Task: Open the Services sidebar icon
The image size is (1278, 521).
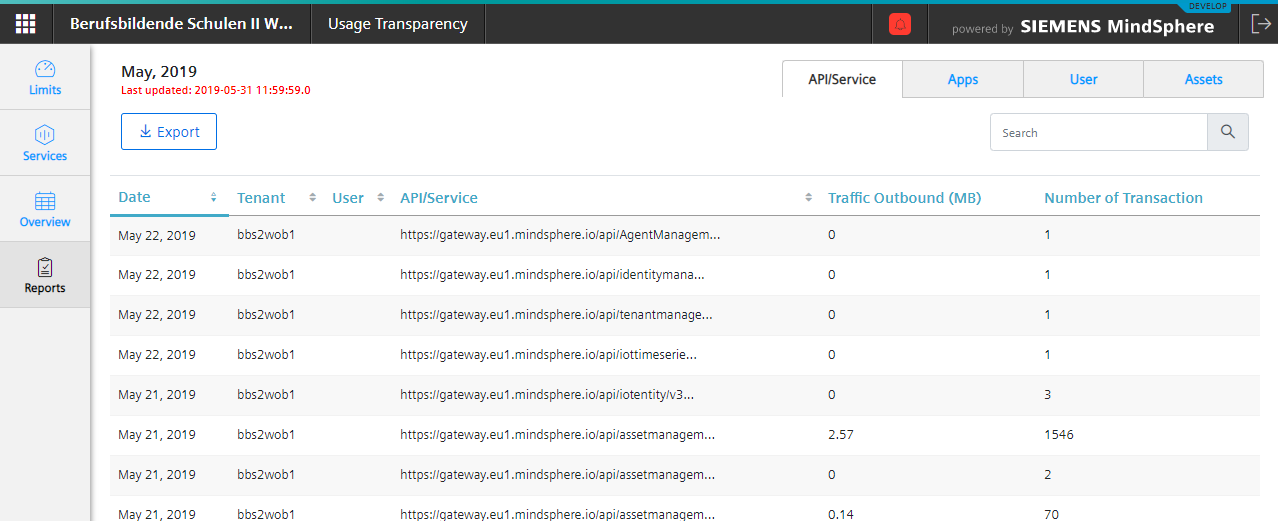Action: pos(45,143)
